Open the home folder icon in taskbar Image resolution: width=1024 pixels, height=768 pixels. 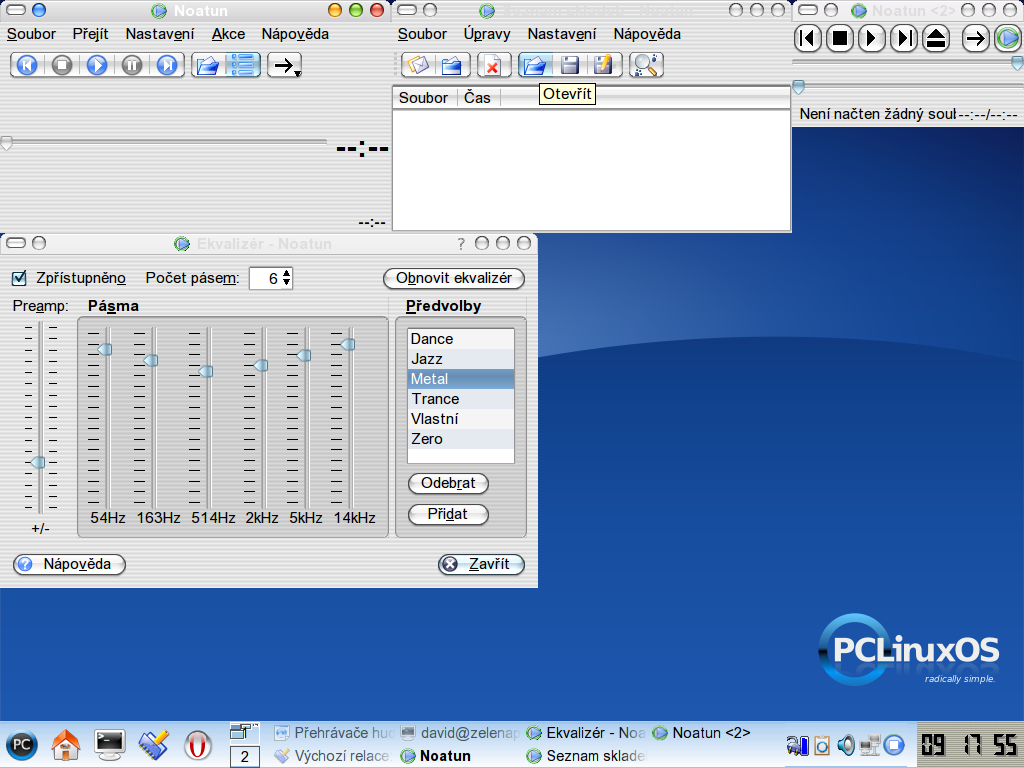(66, 745)
